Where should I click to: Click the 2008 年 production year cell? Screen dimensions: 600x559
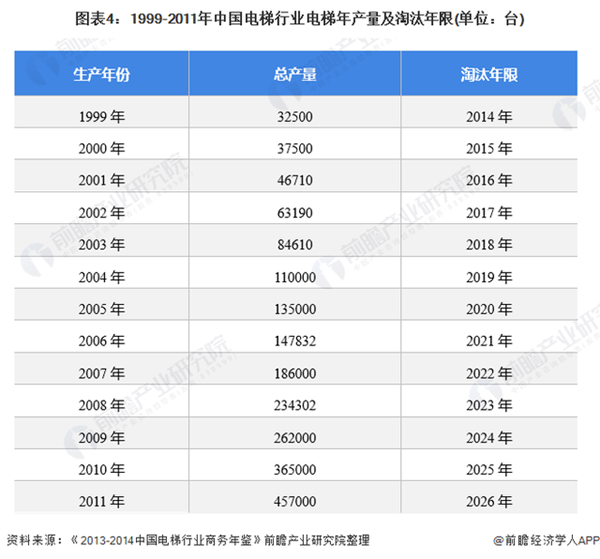pos(102,404)
